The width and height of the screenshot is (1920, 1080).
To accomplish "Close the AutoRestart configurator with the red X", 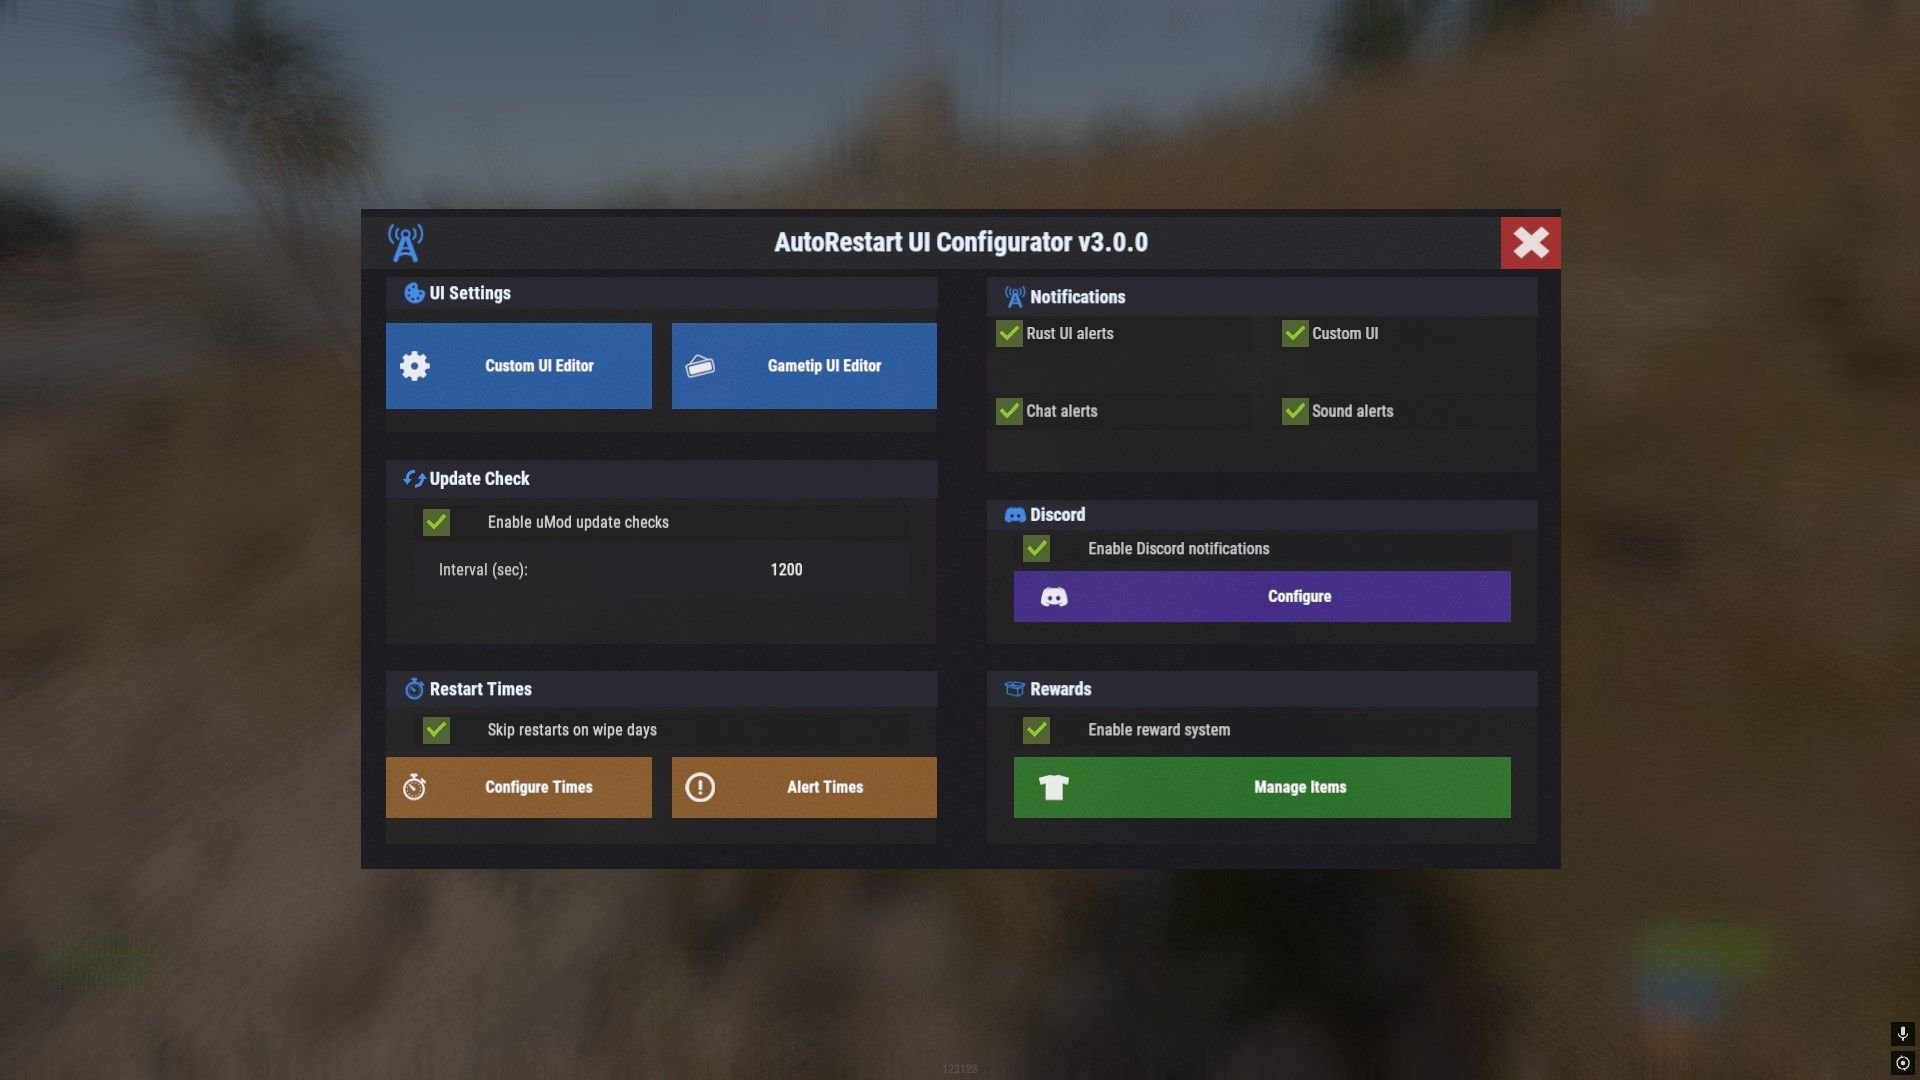I will coord(1530,243).
